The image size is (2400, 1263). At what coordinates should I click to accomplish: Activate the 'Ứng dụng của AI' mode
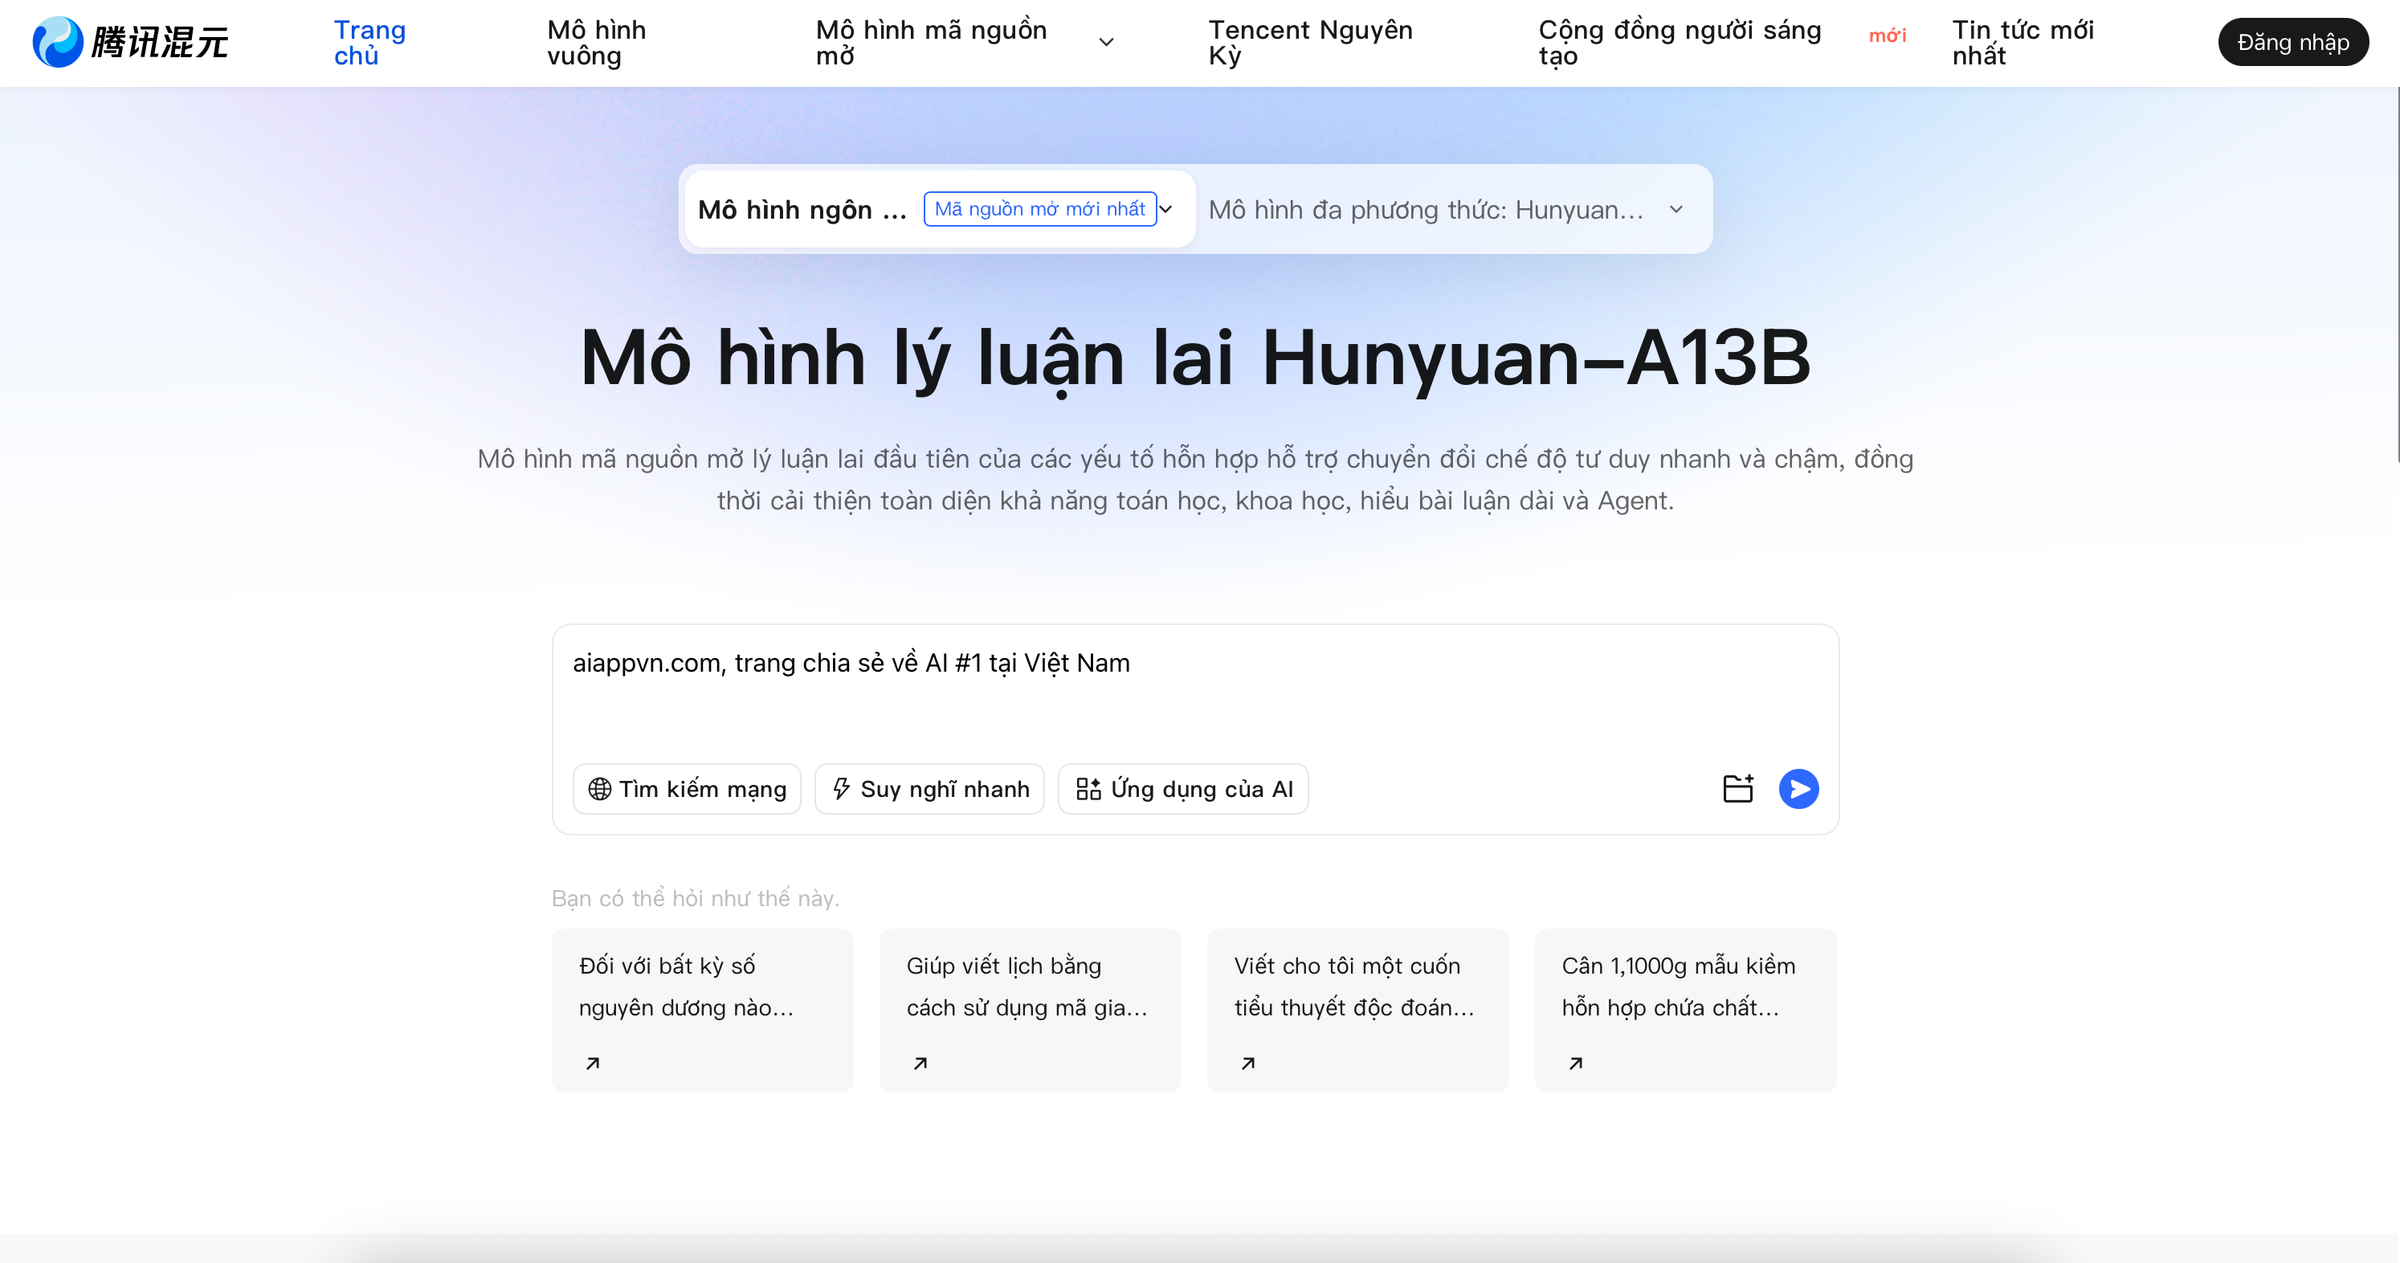(1183, 789)
